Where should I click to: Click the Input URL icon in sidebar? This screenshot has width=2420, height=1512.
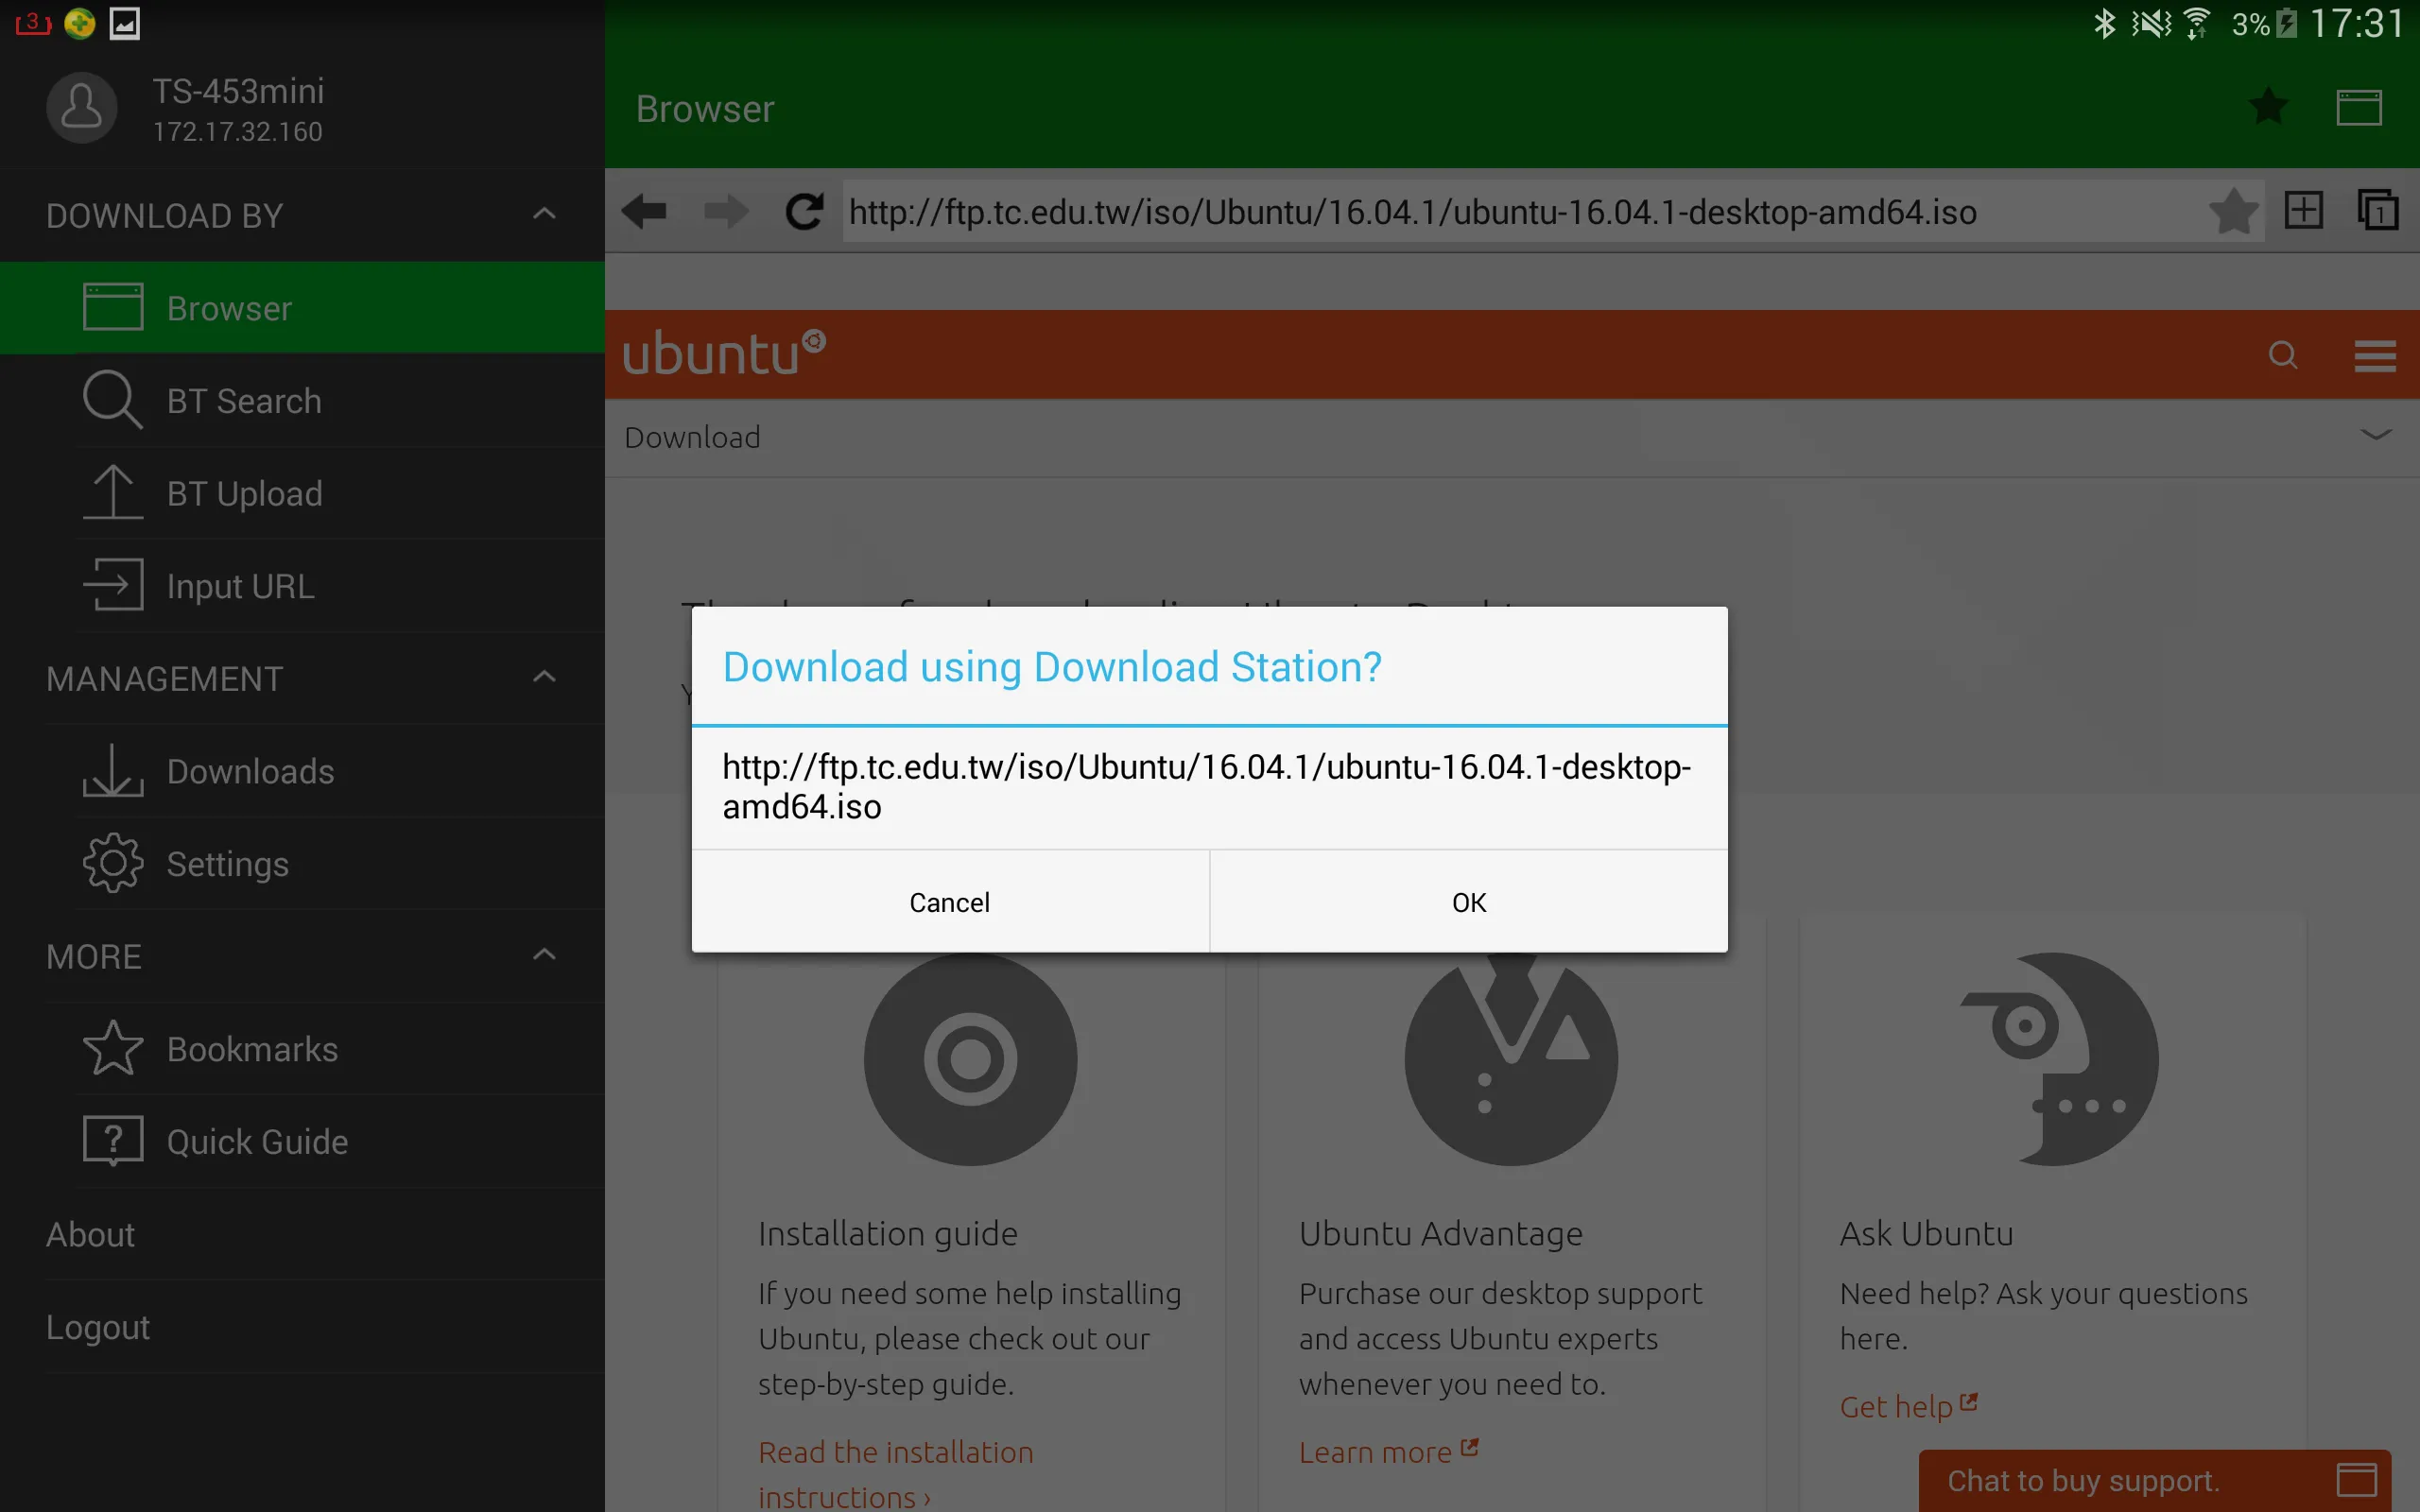pyautogui.click(x=113, y=585)
